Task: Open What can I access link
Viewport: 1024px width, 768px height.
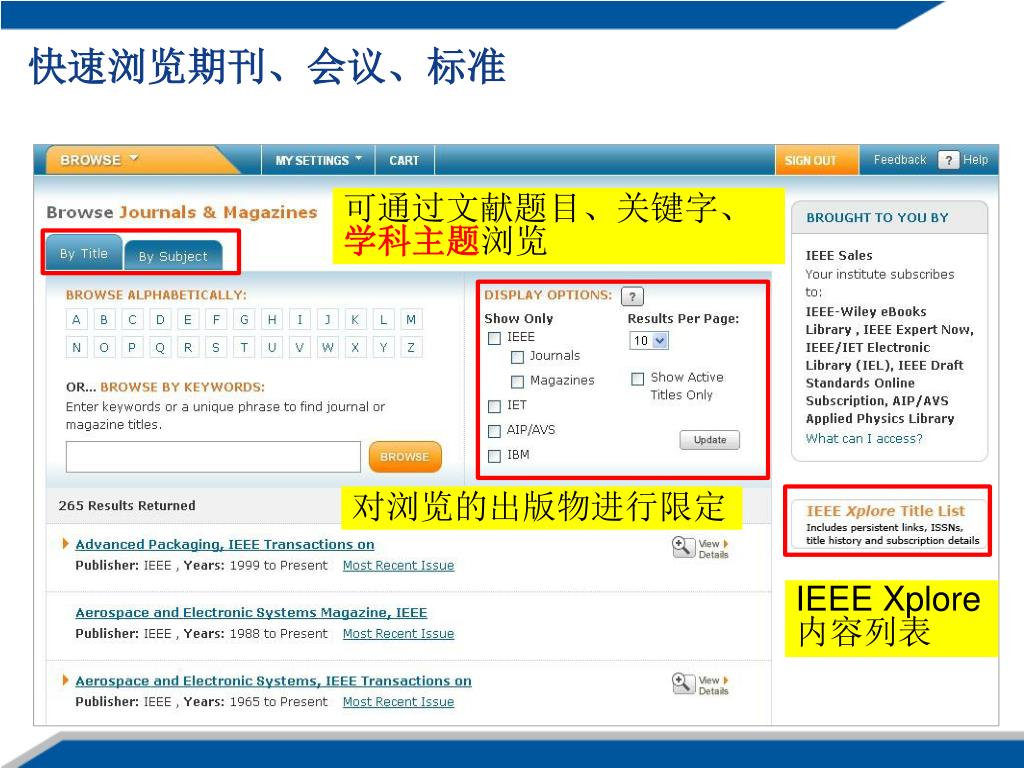Action: click(x=864, y=438)
